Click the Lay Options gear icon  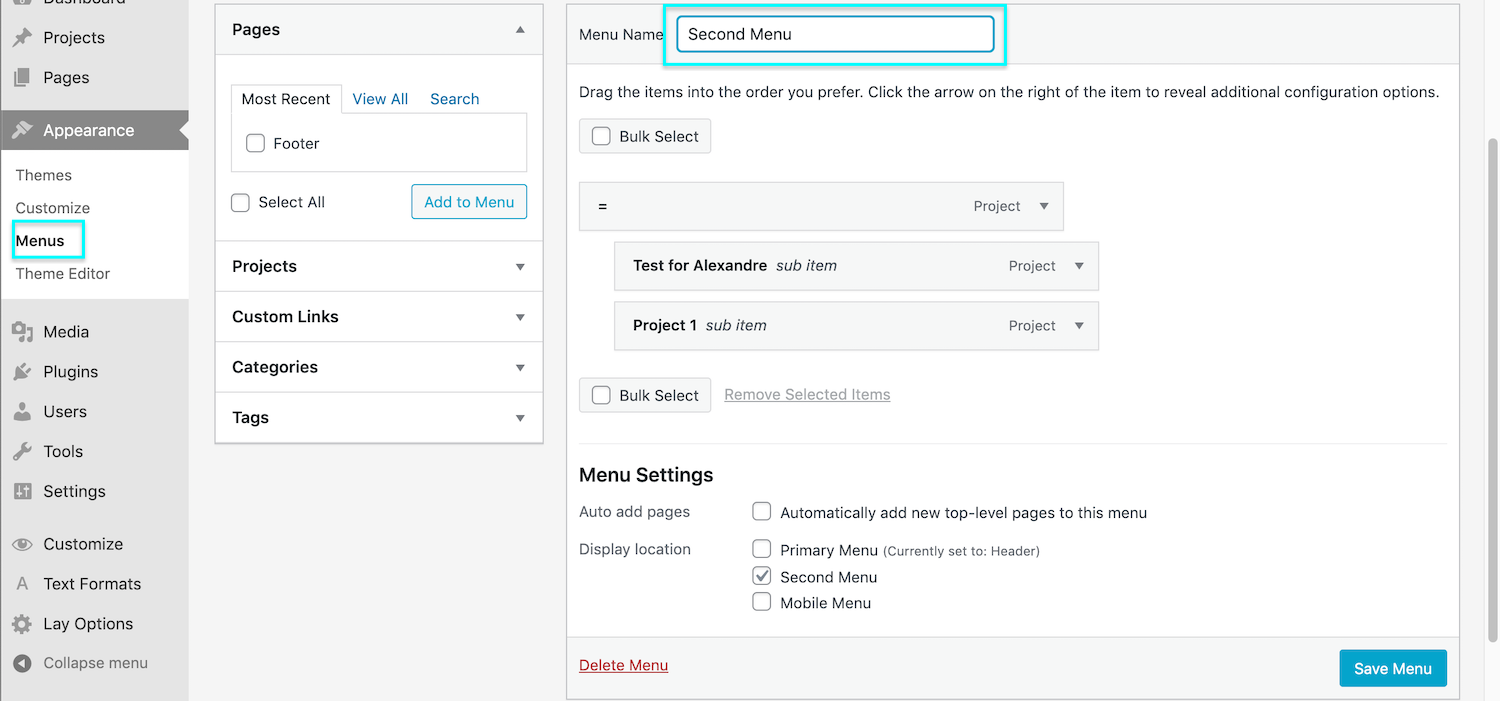[x=22, y=624]
